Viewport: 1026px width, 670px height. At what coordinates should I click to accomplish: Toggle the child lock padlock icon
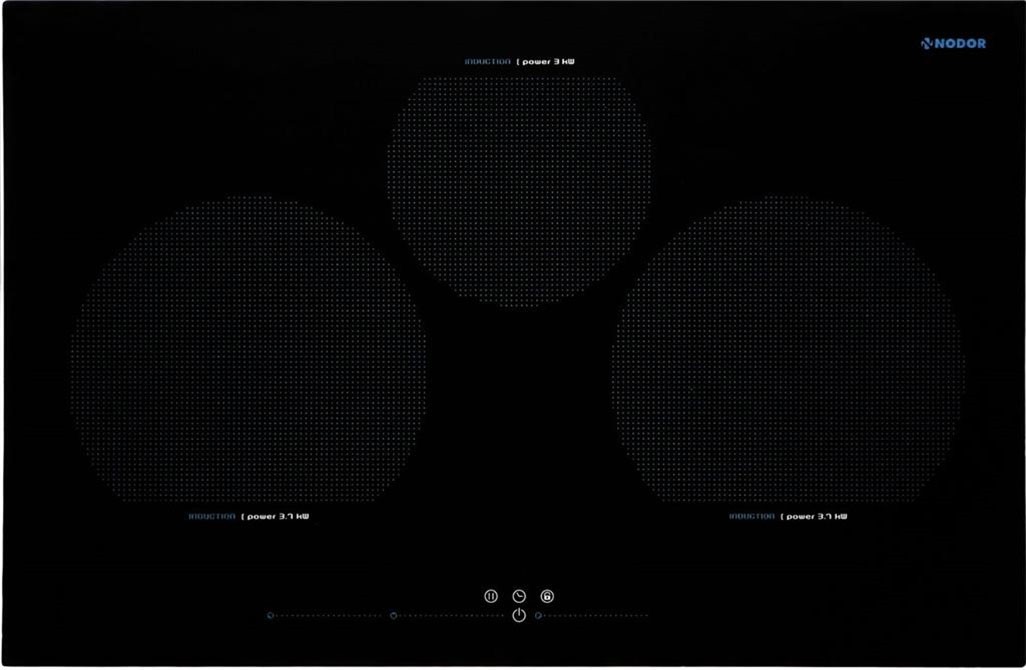point(547,596)
